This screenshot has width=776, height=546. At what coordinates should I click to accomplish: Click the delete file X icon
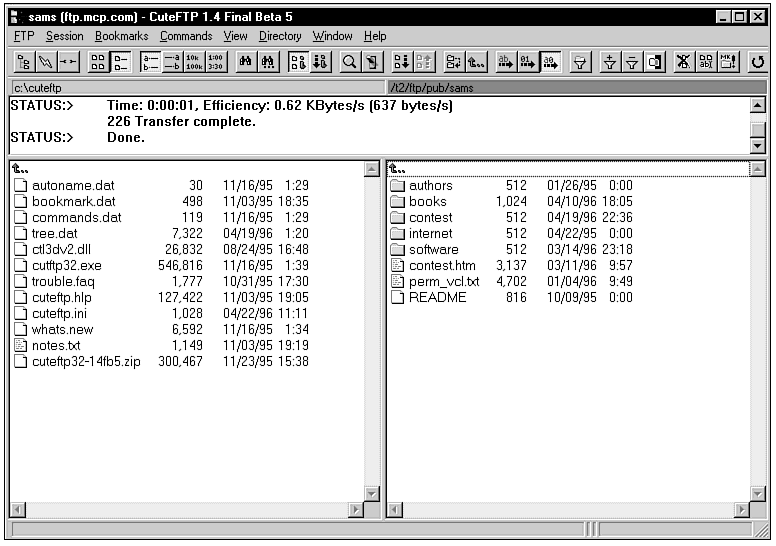[683, 62]
